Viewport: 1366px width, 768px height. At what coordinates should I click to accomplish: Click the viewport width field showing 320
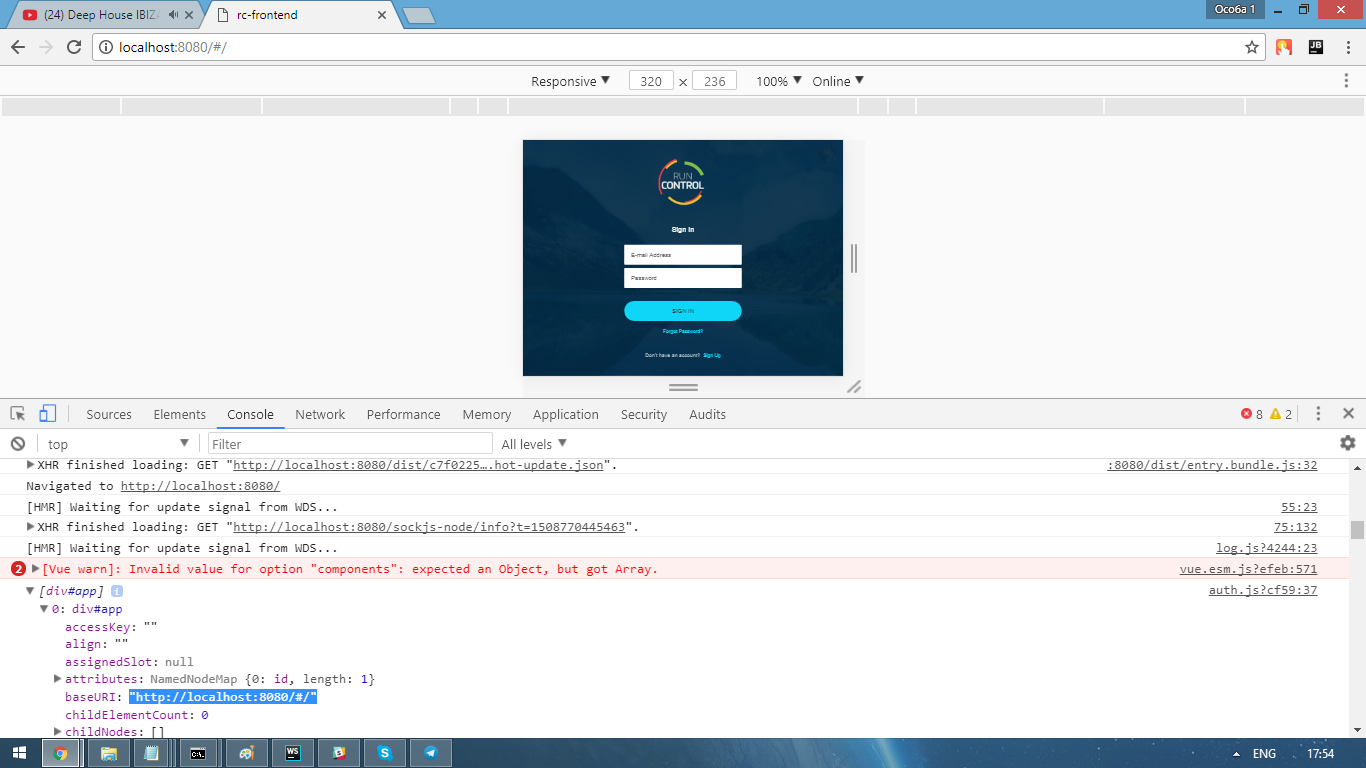pos(651,81)
